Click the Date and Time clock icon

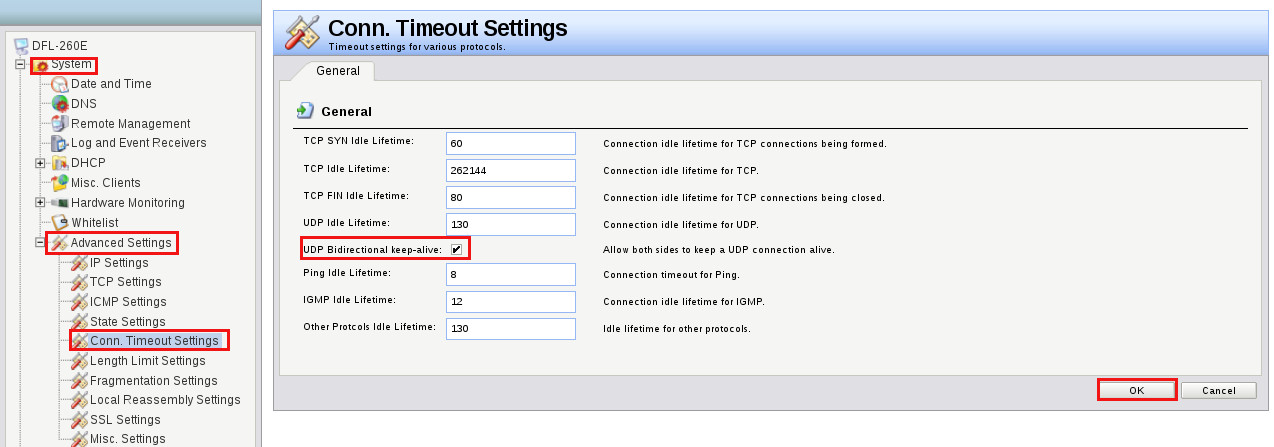click(x=60, y=84)
